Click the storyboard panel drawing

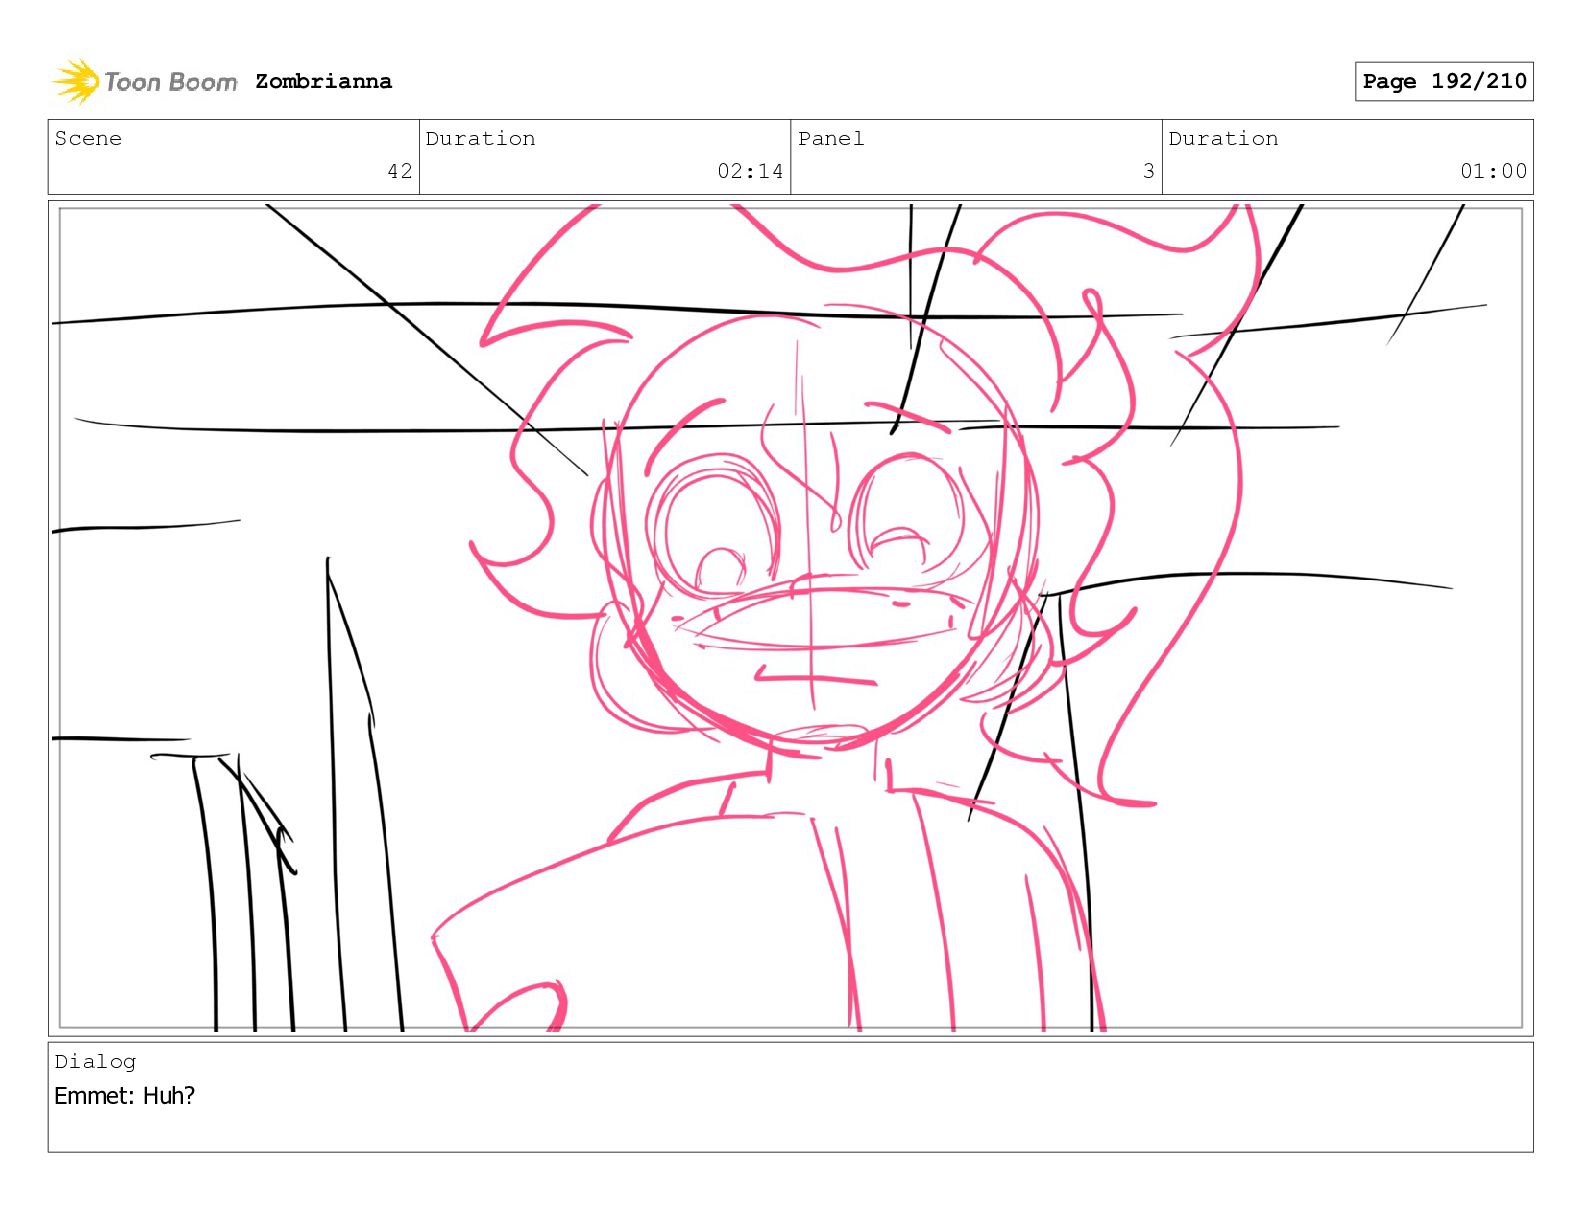(x=791, y=618)
